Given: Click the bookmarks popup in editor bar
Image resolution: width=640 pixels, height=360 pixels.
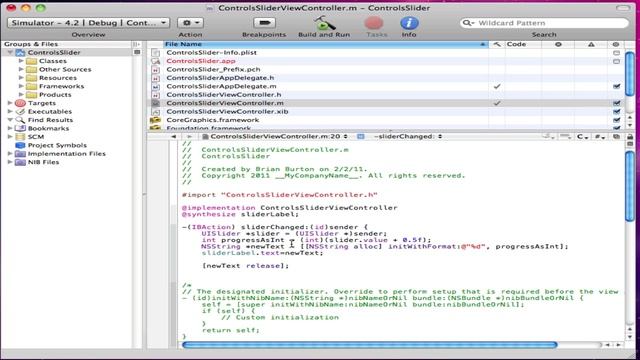Looking at the screenshot, I should (x=548, y=137).
